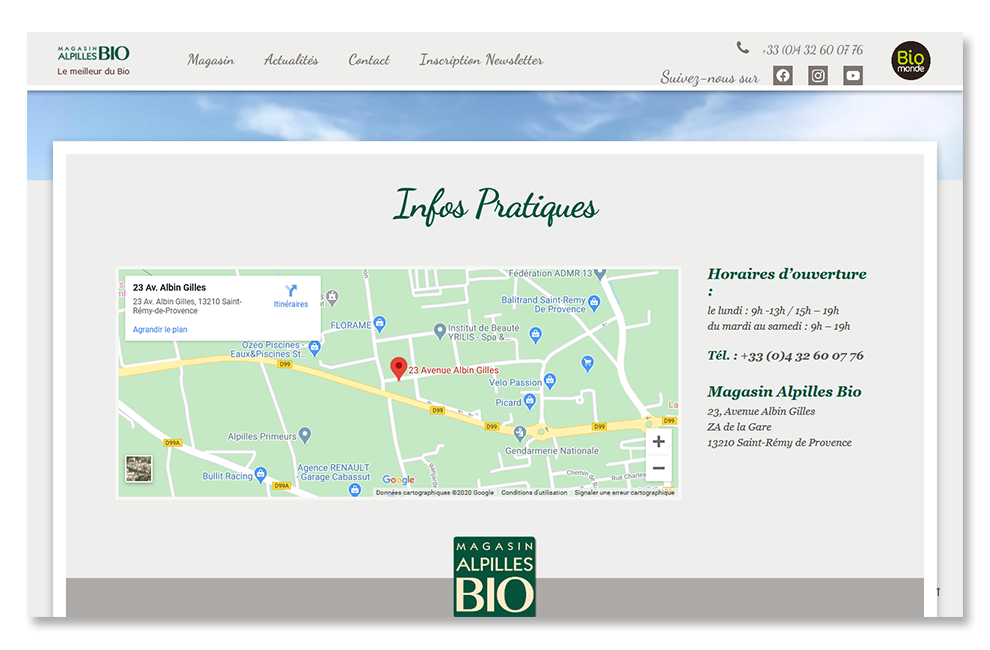Image resolution: width=990 pixels, height=650 pixels.
Task: Click the red map pin marker
Action: click(398, 368)
